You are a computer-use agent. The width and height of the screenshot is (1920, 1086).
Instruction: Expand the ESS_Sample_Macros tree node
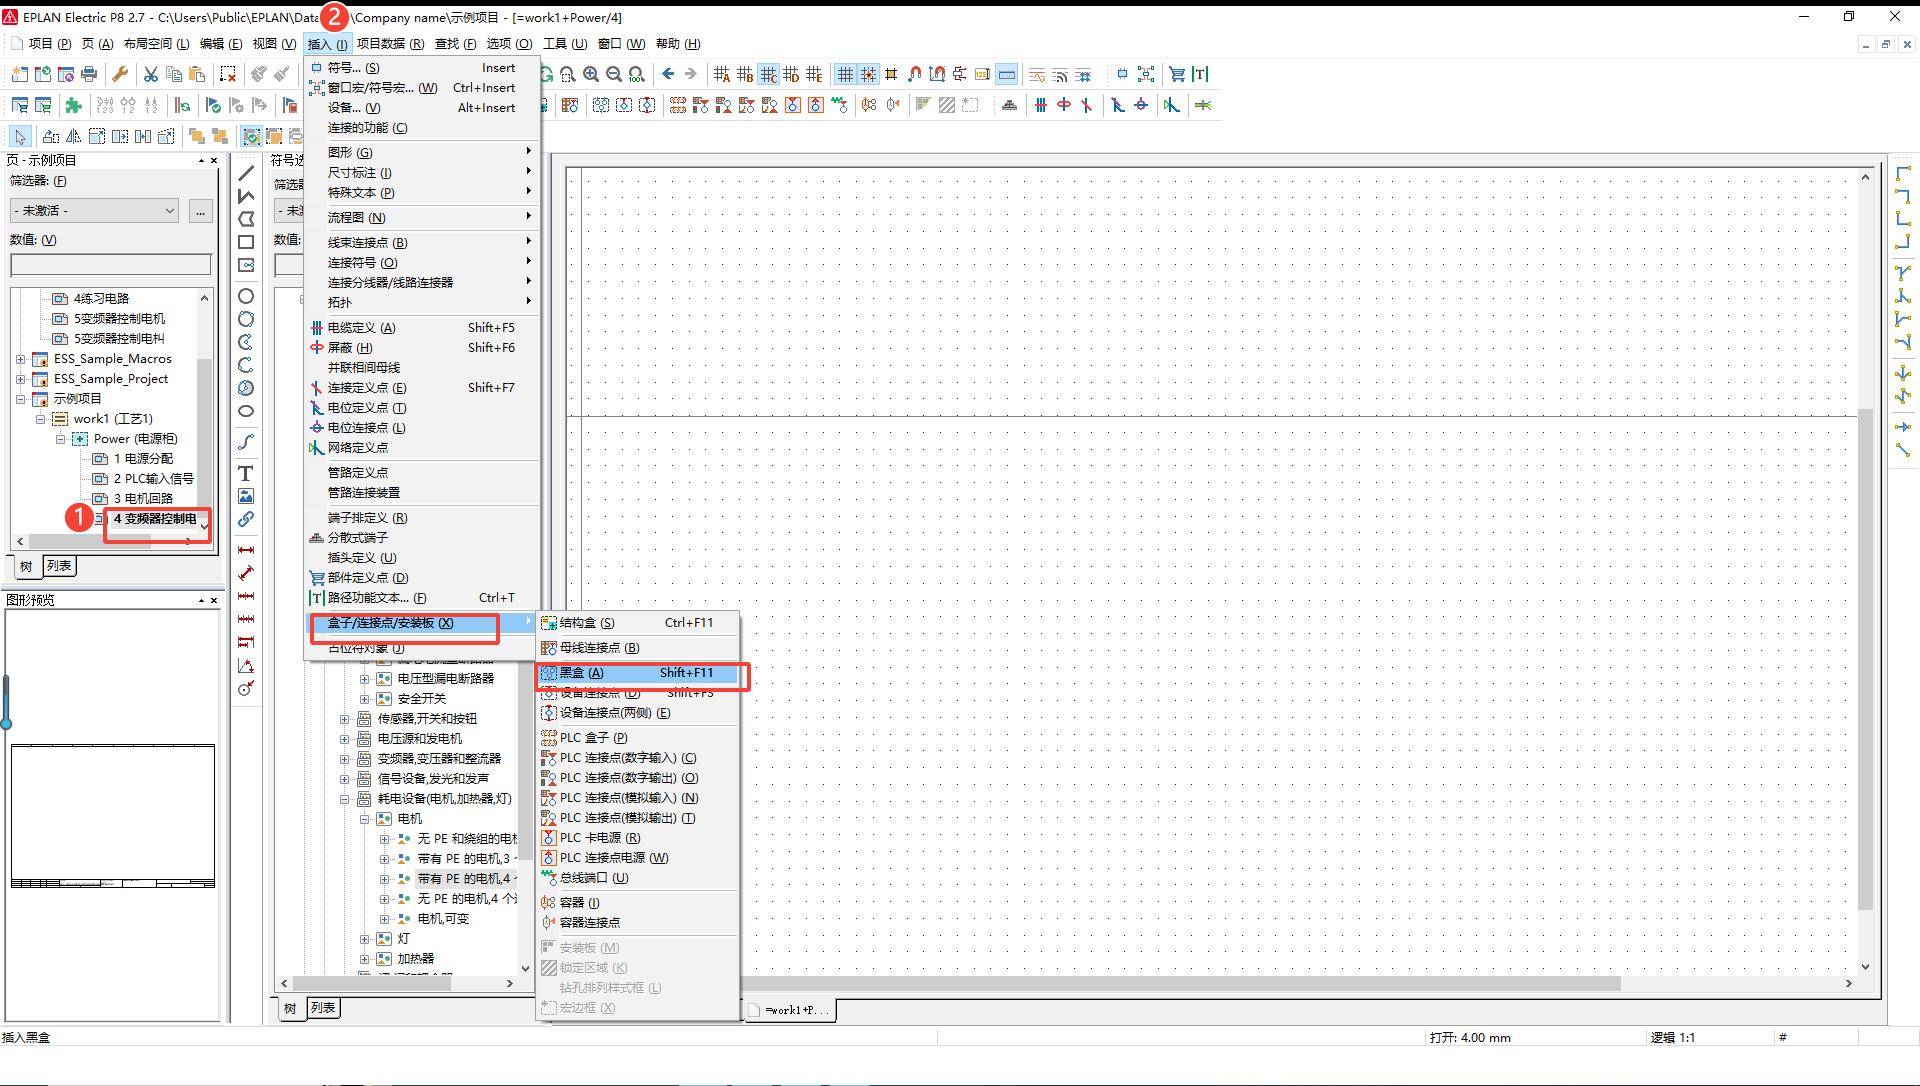click(x=20, y=359)
